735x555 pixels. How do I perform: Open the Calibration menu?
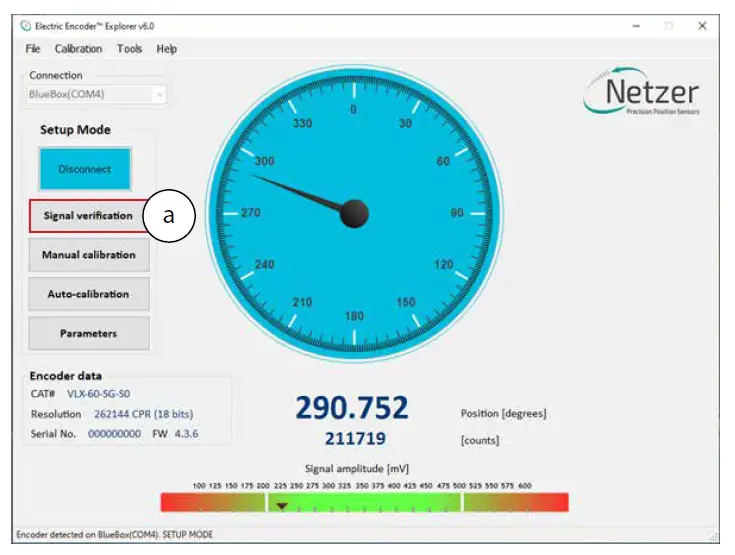coord(78,49)
